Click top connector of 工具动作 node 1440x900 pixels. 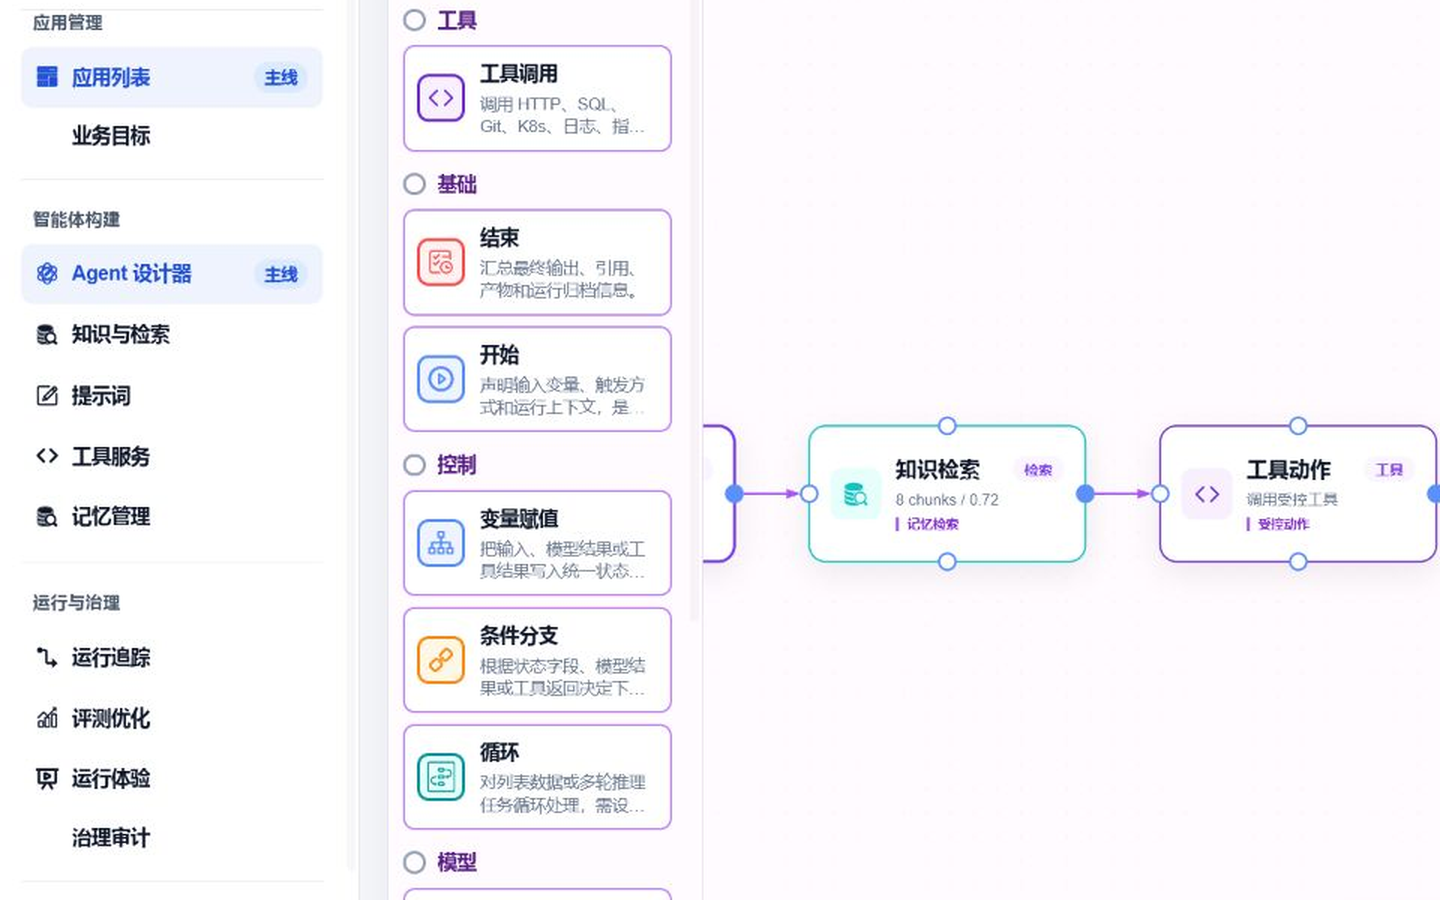[x=1298, y=426]
